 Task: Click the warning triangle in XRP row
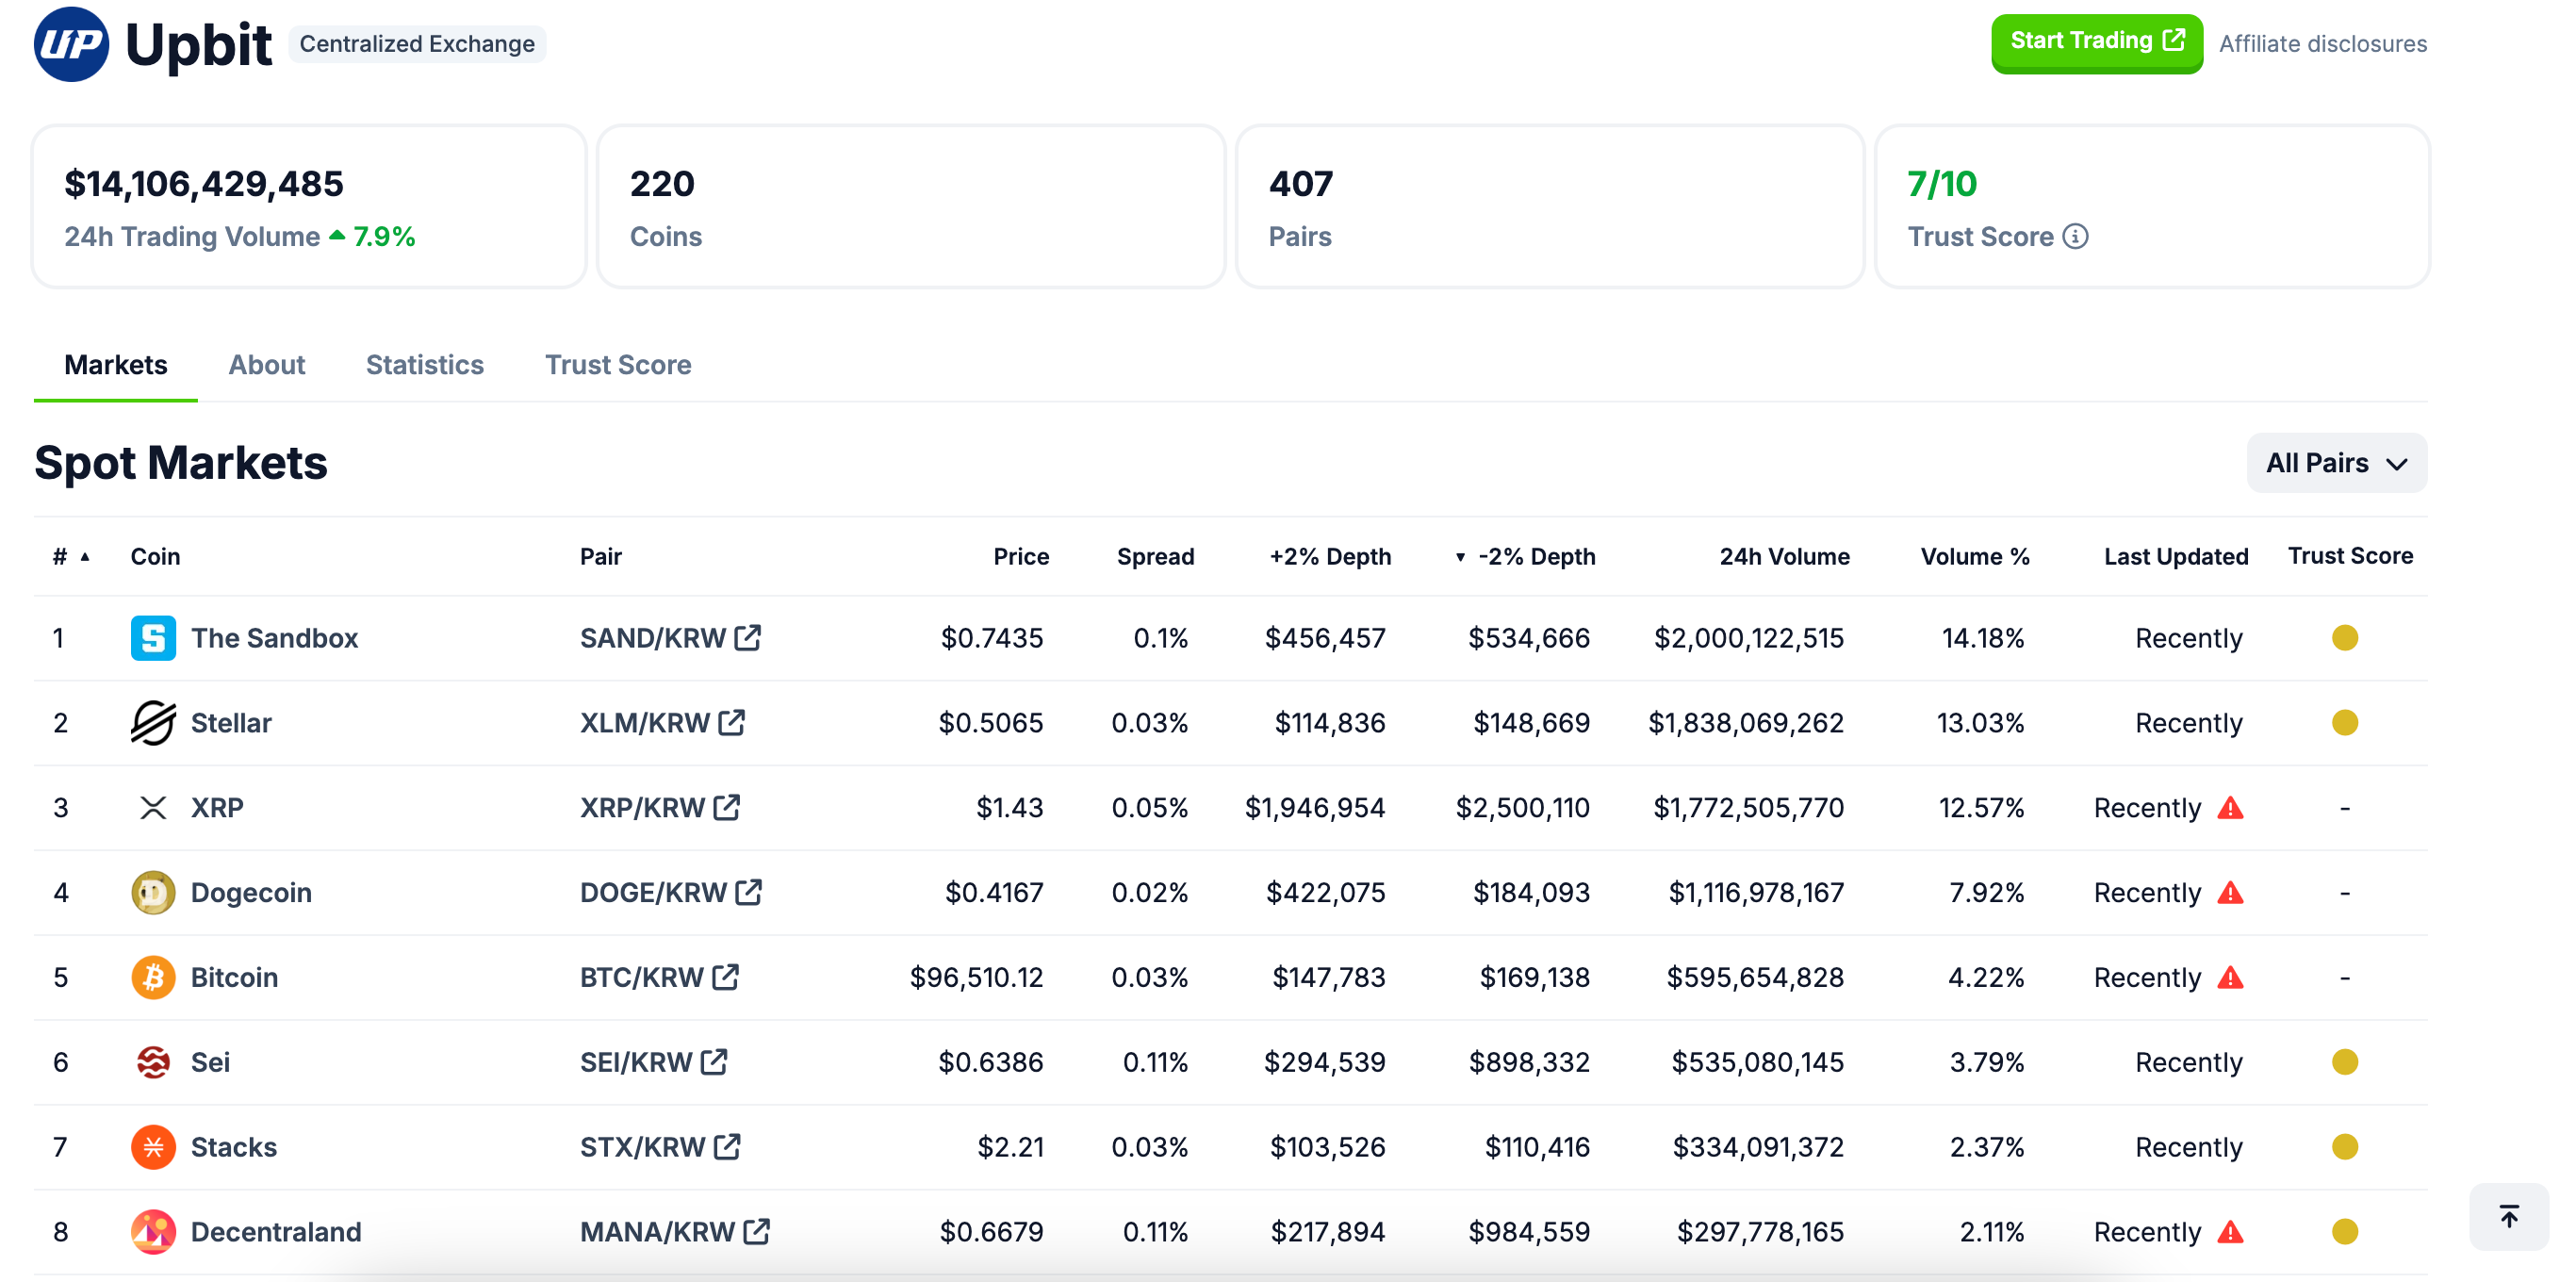coord(2231,807)
